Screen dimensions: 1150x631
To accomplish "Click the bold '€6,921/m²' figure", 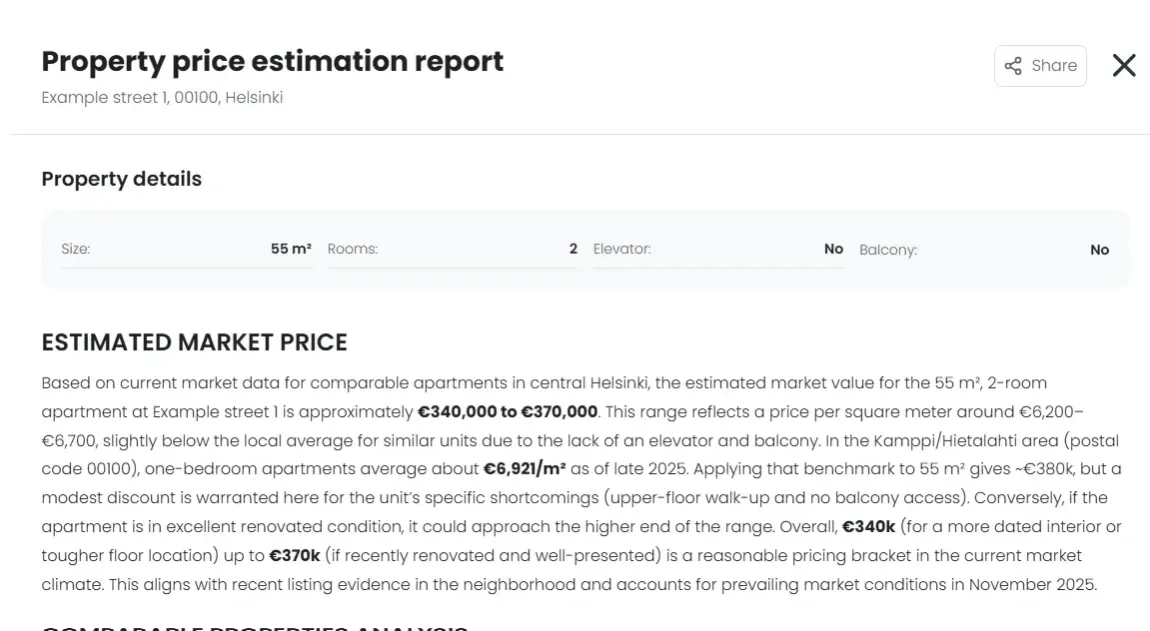I will (x=524, y=469).
